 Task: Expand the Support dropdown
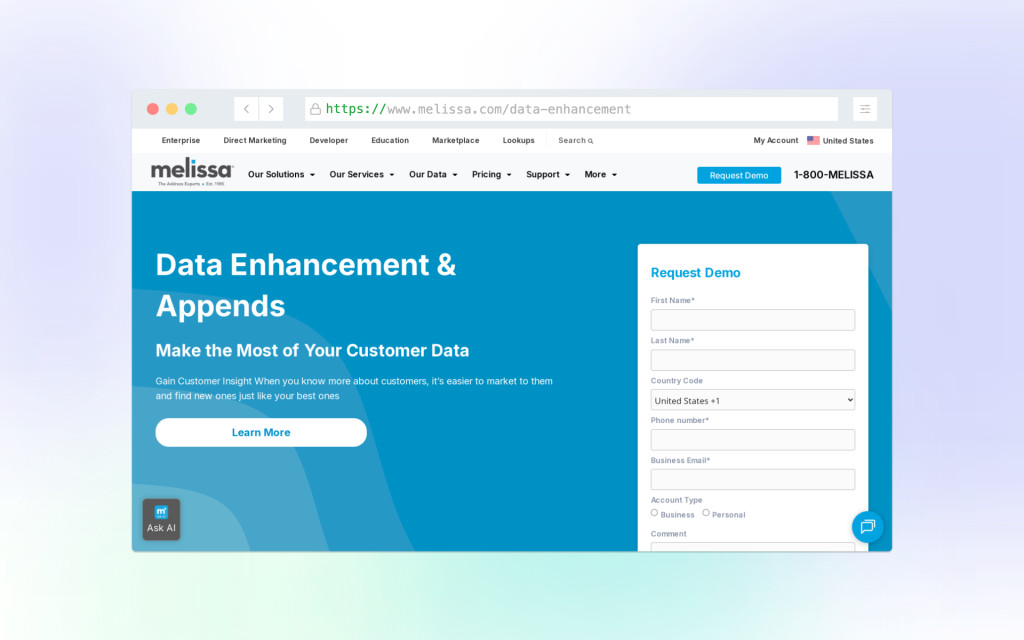point(548,174)
